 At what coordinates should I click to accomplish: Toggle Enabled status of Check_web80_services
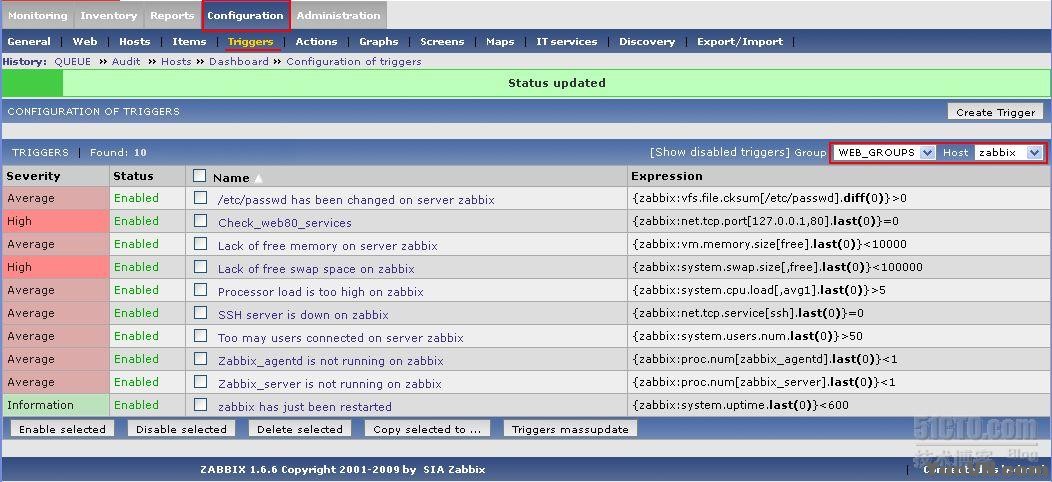point(136,221)
